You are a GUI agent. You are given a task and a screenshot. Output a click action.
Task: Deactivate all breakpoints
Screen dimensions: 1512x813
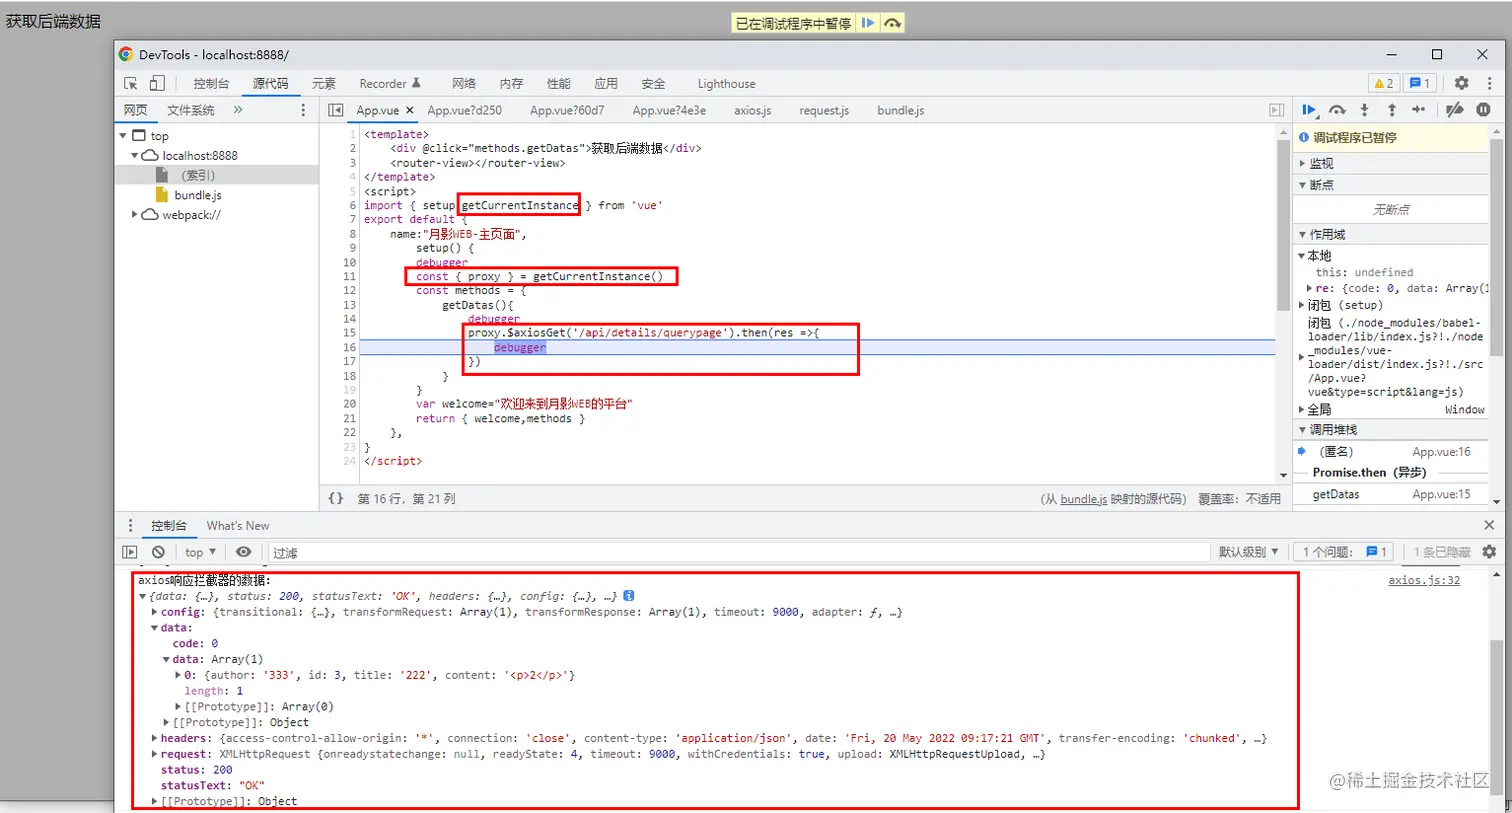[1455, 110]
